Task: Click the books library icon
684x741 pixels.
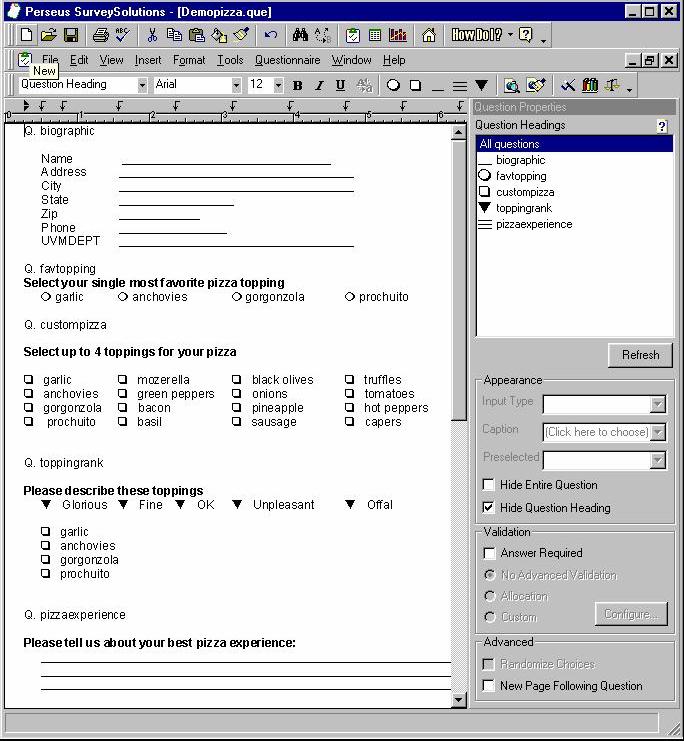Action: [590, 86]
